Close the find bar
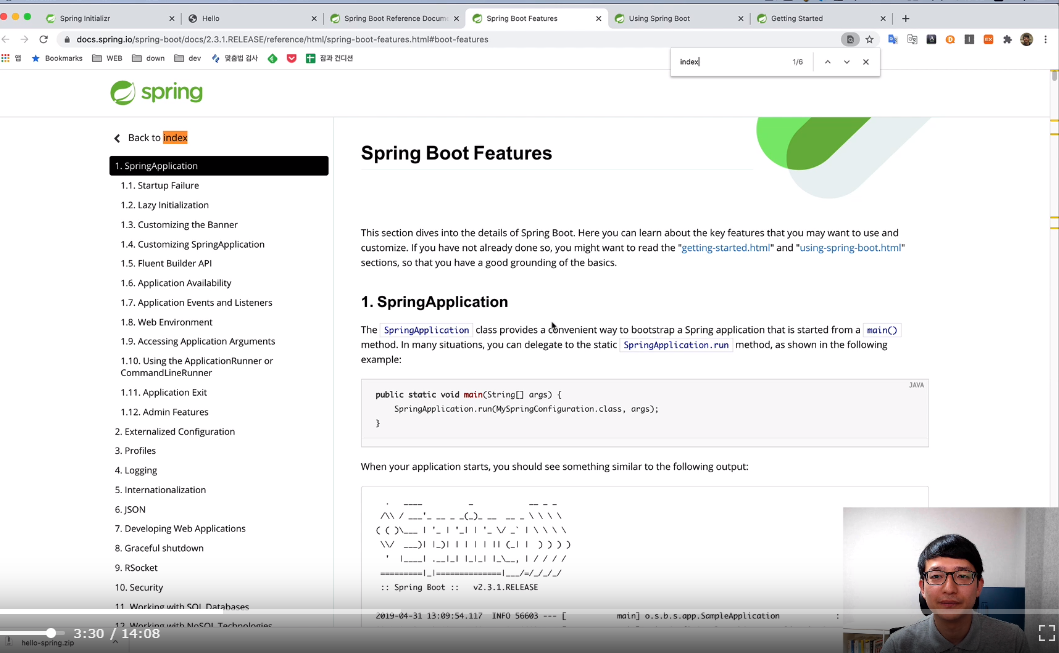 (x=866, y=62)
